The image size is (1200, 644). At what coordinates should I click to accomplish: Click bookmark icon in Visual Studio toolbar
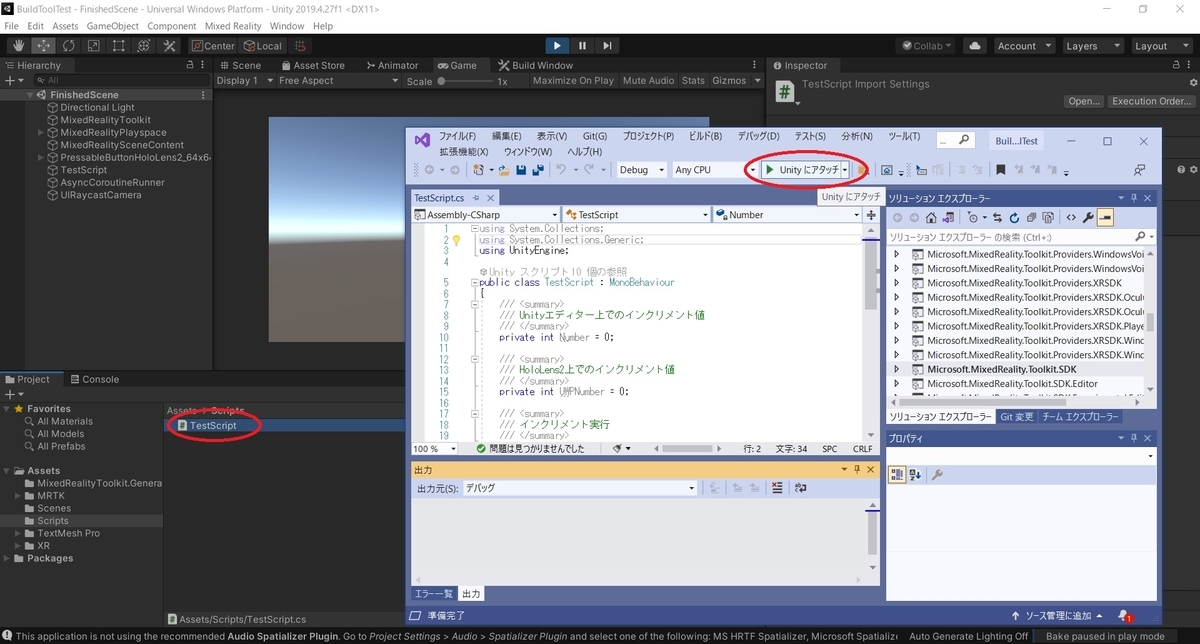pos(1000,170)
